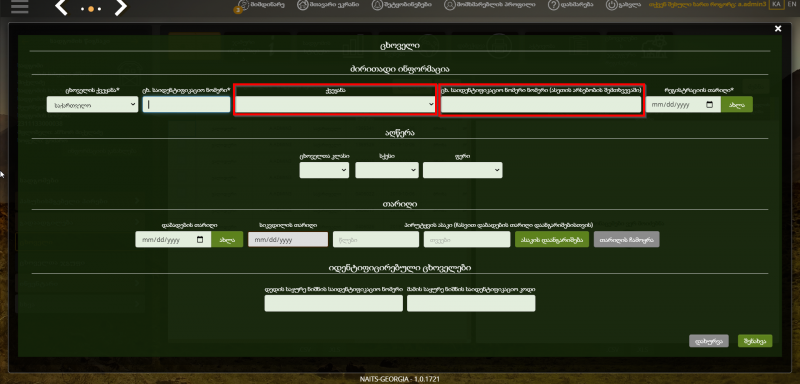
Task: Open the animal class dropdown
Action: (324, 170)
